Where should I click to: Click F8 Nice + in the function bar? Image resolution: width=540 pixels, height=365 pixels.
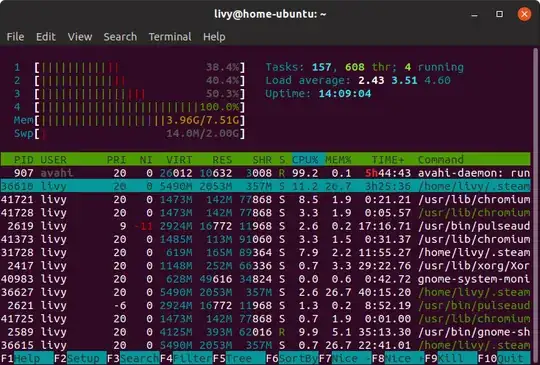[398, 358]
